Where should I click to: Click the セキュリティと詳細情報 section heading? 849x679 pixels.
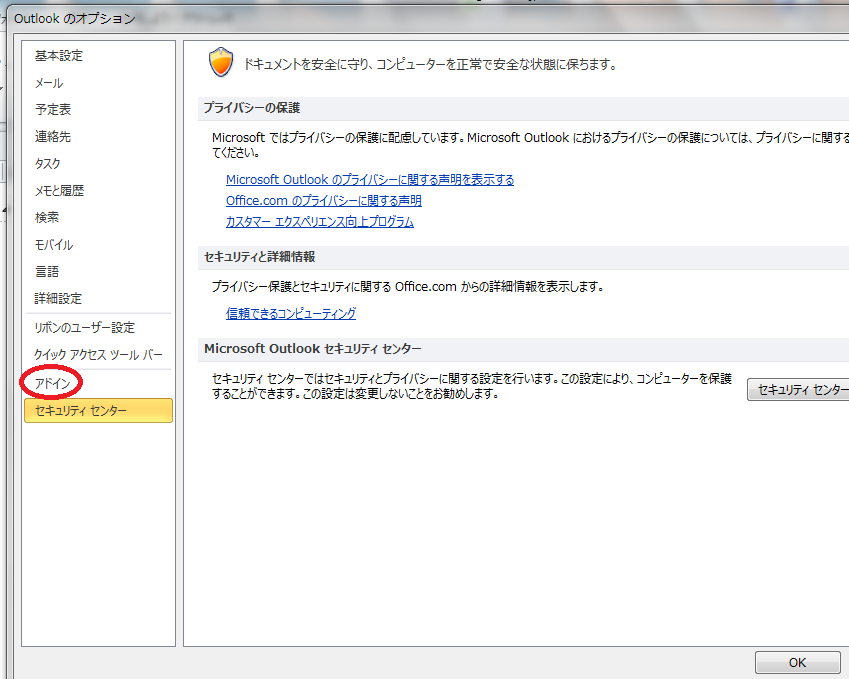tap(259, 257)
